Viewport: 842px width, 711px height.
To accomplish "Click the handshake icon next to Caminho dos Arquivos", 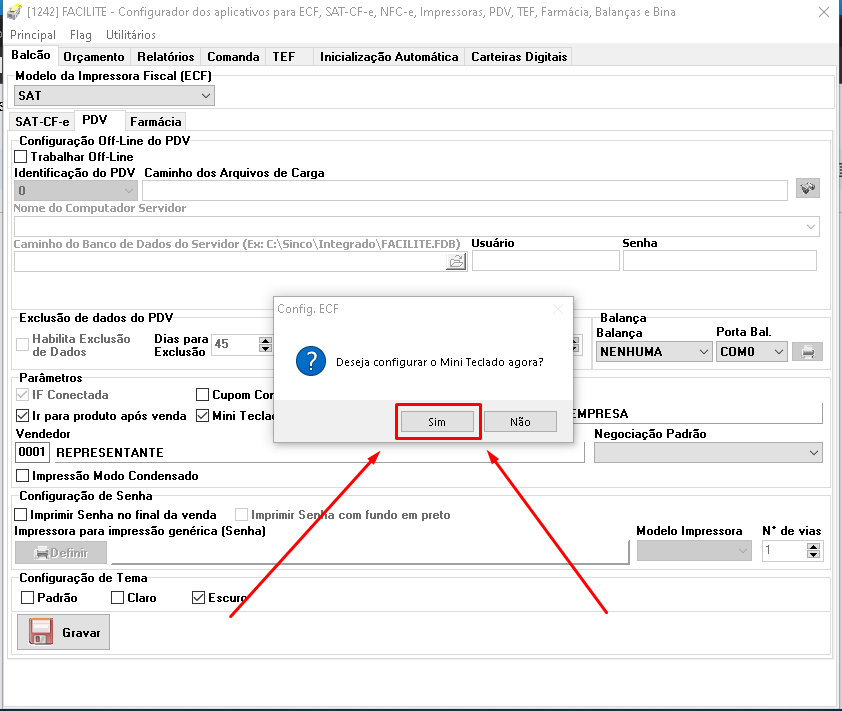I will [808, 188].
